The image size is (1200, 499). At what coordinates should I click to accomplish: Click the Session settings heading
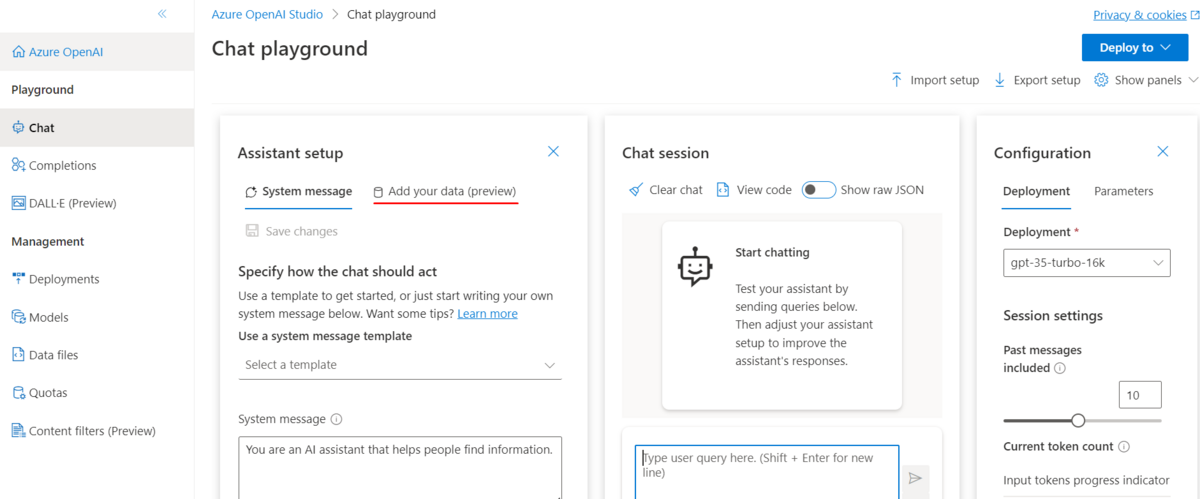coord(1053,316)
